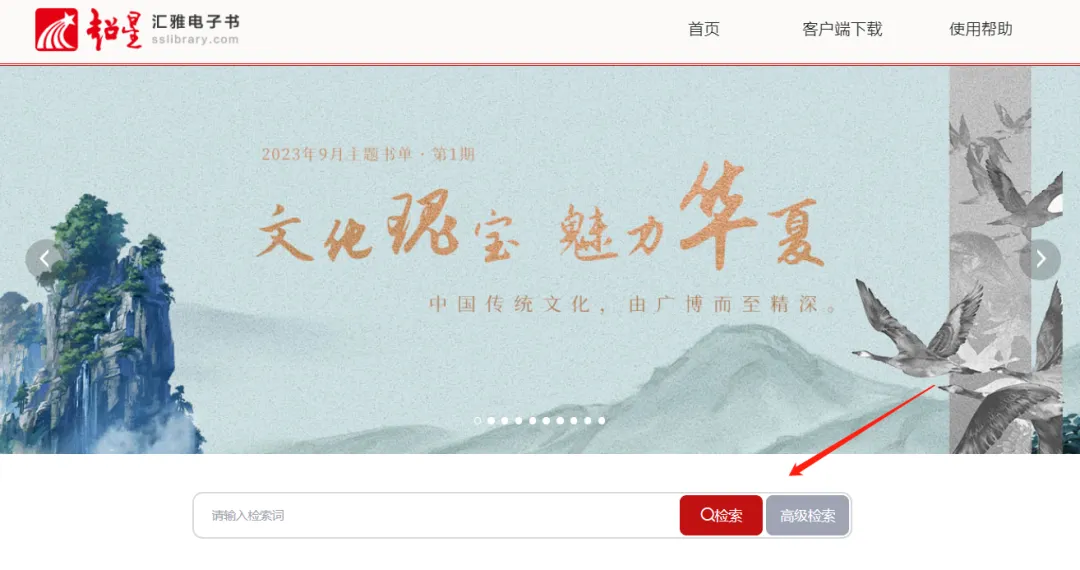This screenshot has width=1080, height=570.
Task: Open the 客户端下载 client download page
Action: (842, 29)
